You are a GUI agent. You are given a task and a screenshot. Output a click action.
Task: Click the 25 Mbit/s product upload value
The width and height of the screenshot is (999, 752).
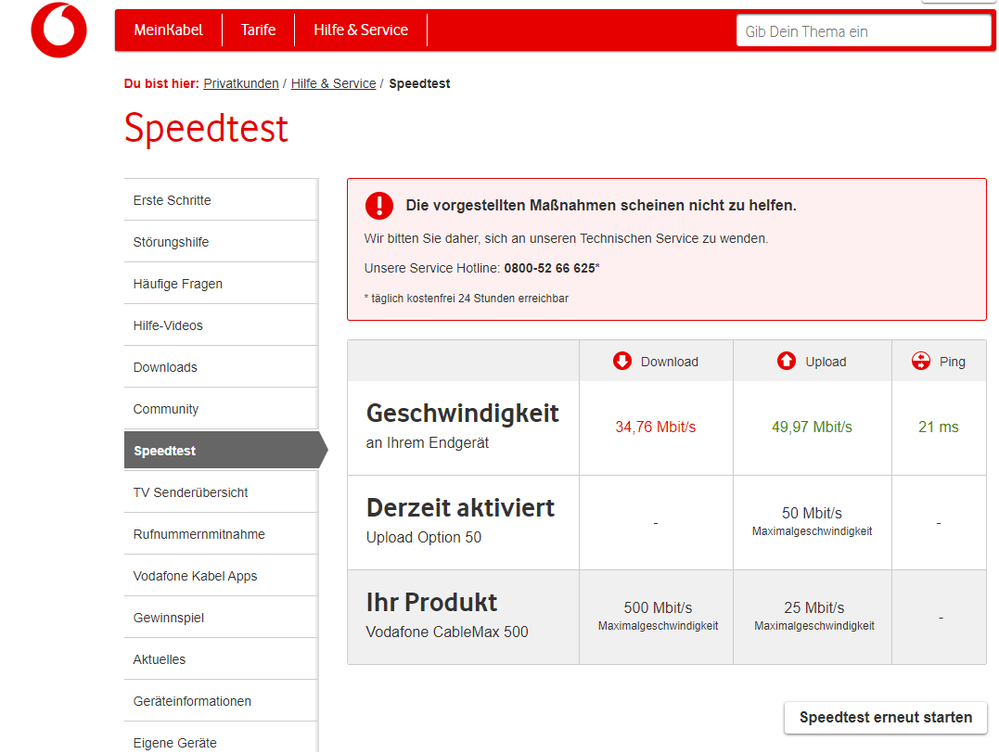814,608
